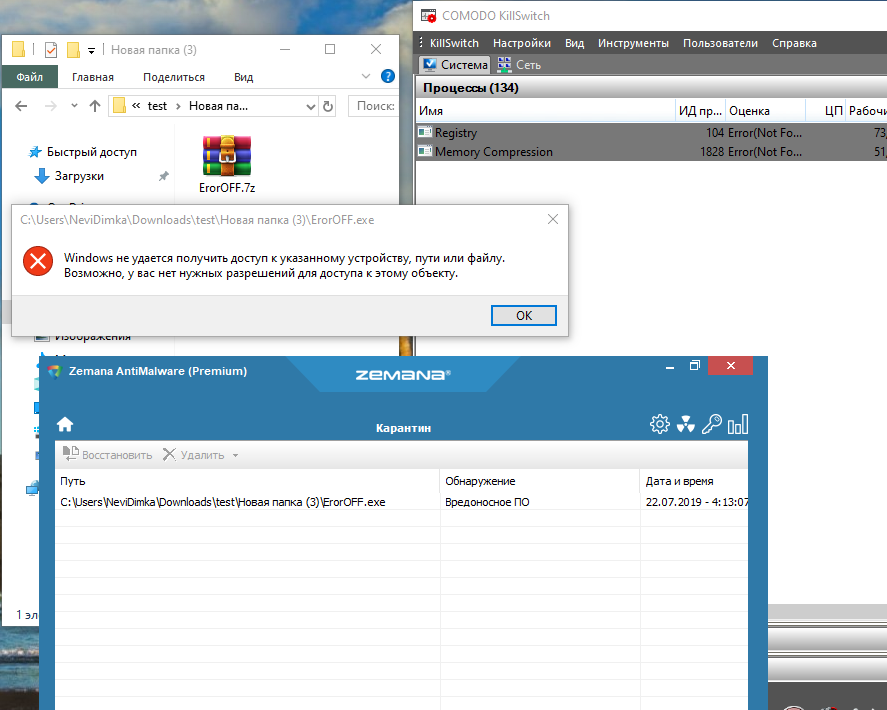Screen dimensions: 887x710
Task: Click the 22.07.2019 date cell
Action: point(697,502)
